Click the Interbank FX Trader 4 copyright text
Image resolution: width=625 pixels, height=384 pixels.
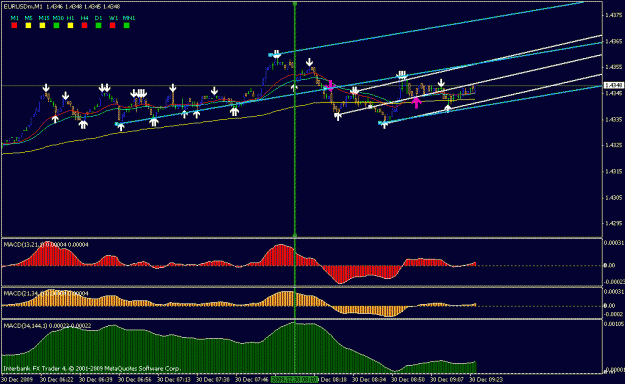point(92,368)
